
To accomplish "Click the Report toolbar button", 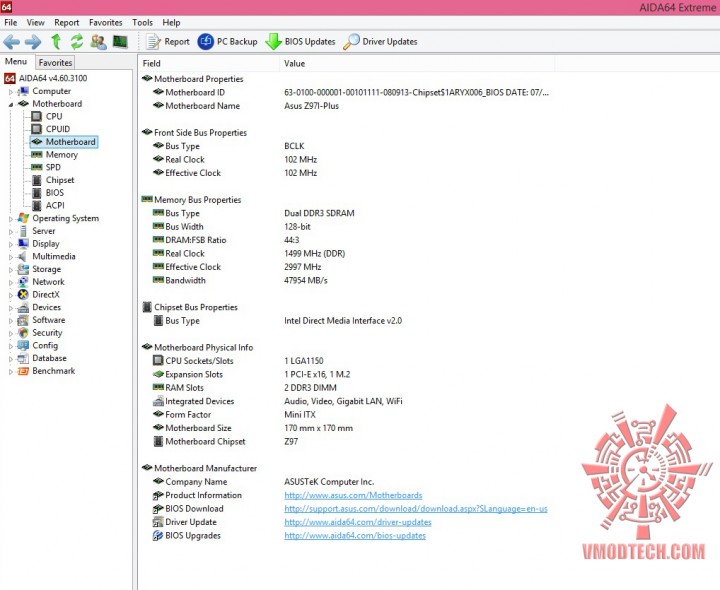I will click(168, 42).
